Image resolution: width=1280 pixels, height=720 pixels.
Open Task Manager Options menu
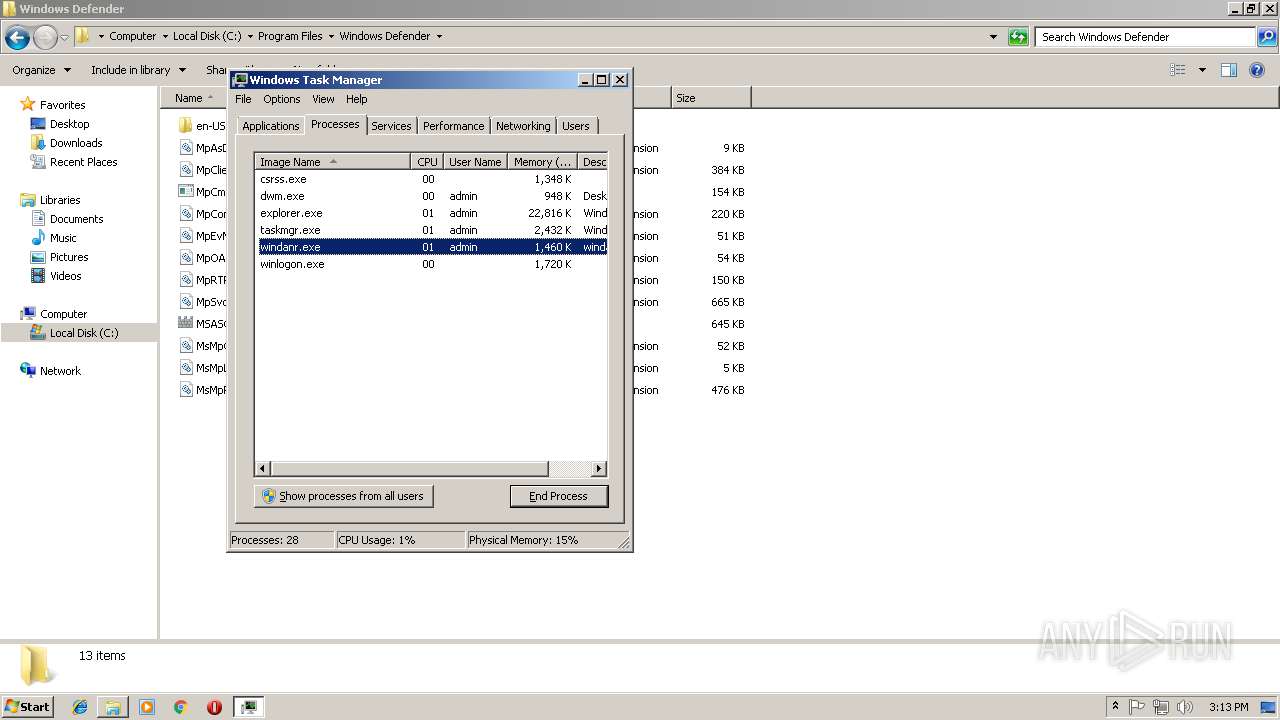coord(282,99)
